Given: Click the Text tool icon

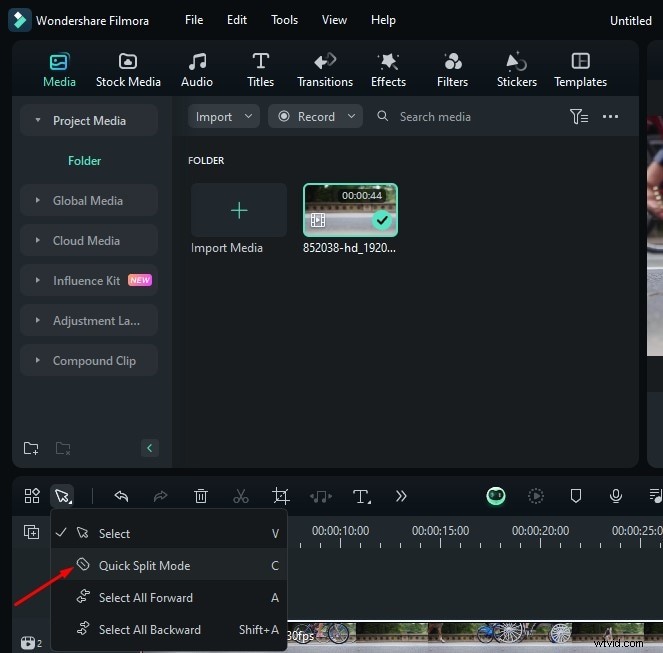Looking at the screenshot, I should coord(362,496).
